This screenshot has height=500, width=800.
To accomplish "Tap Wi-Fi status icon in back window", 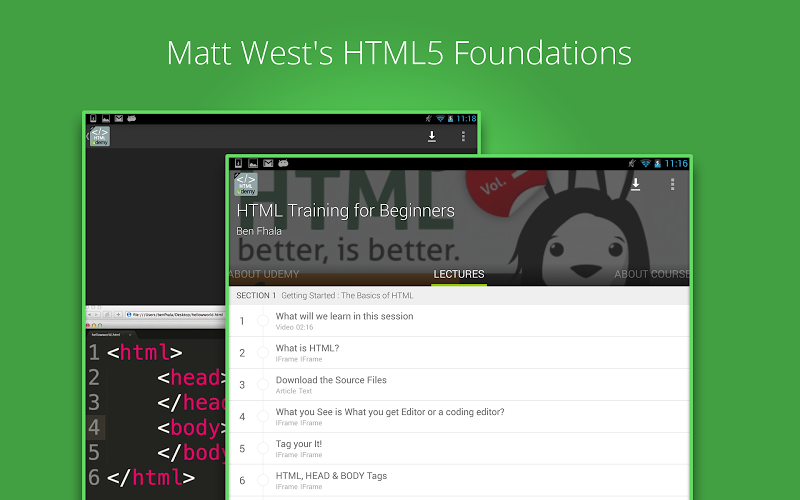I will tap(440, 118).
